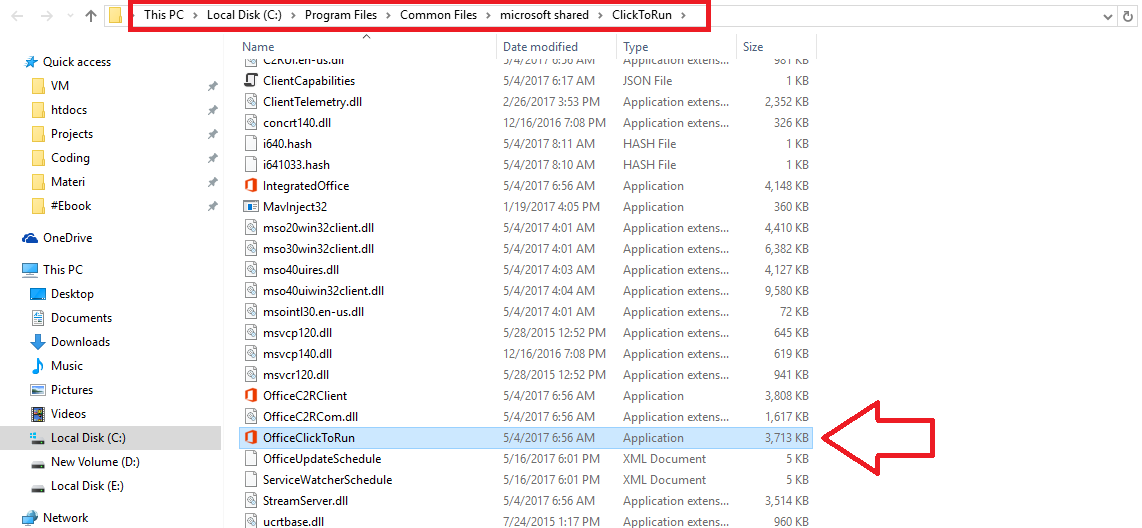The image size is (1142, 528).
Task: Open Music under This PC
Action: click(66, 366)
